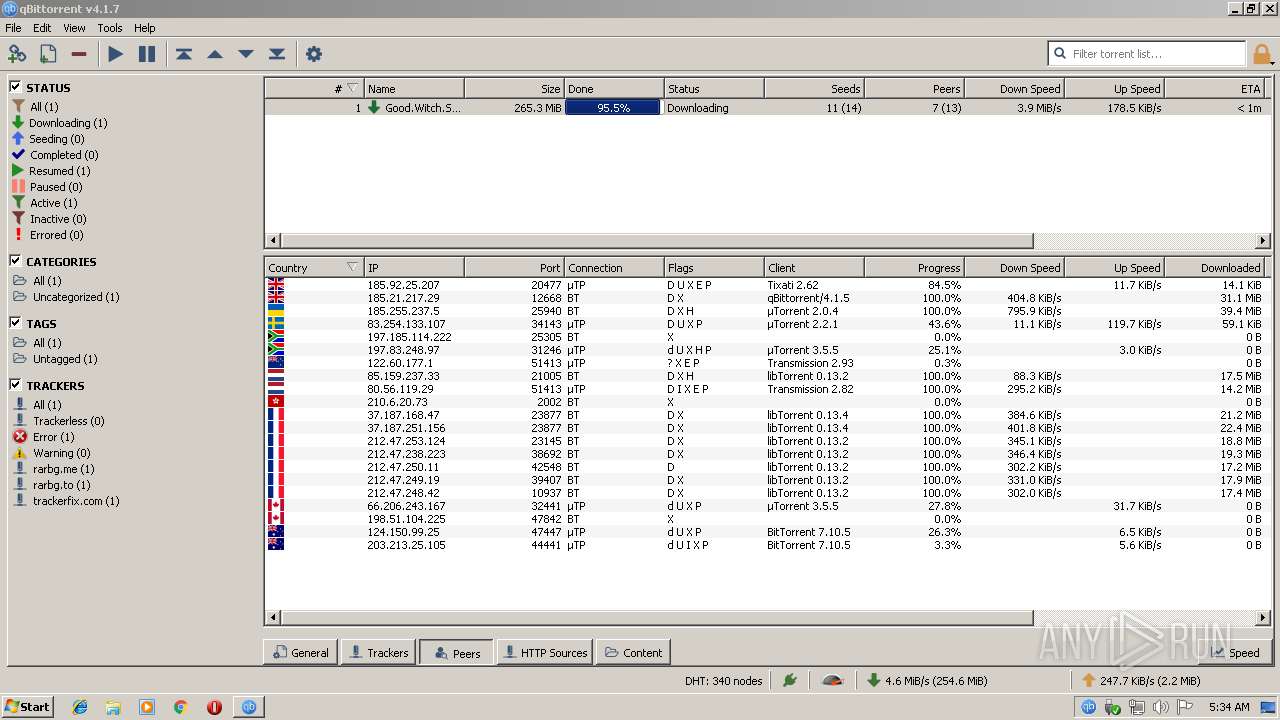1280x720 pixels.
Task: Click the Delete torrent toolbar icon
Action: pos(79,54)
